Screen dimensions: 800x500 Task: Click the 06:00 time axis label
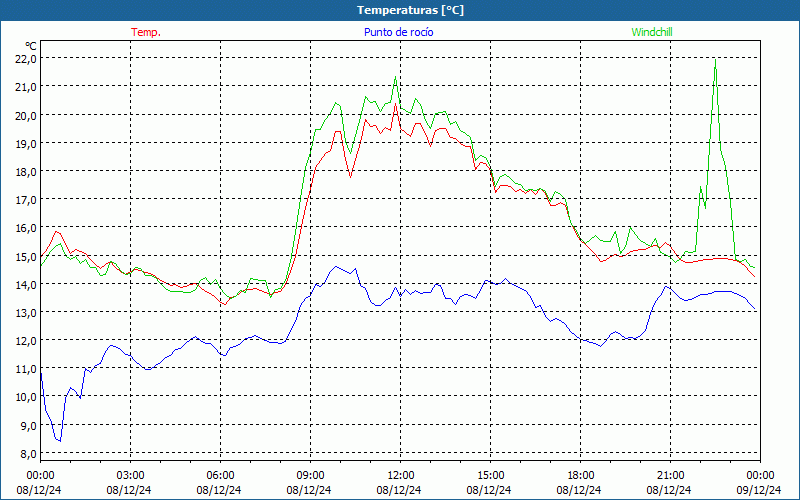click(x=220, y=476)
